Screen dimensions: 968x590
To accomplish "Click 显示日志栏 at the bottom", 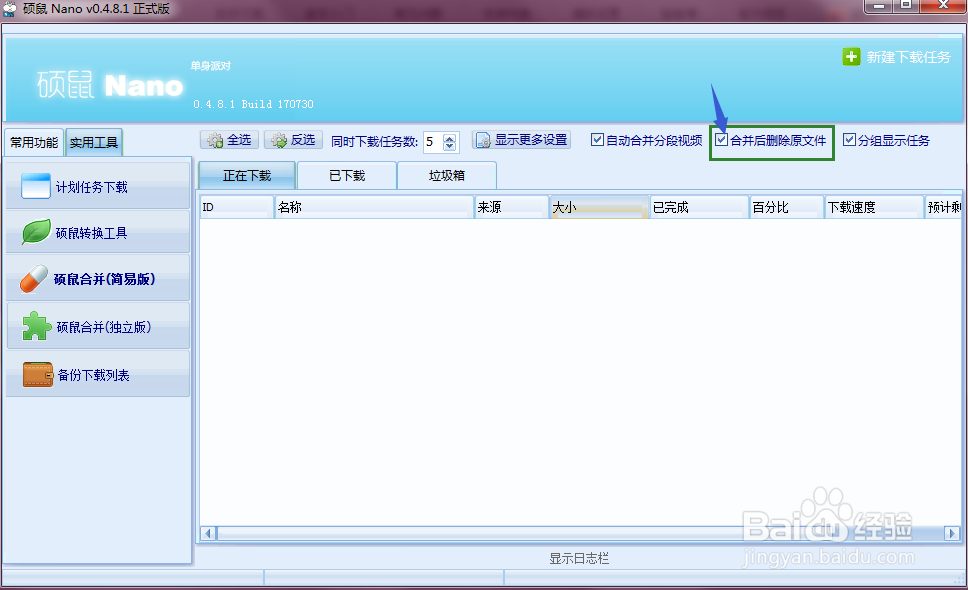I will point(579,559).
